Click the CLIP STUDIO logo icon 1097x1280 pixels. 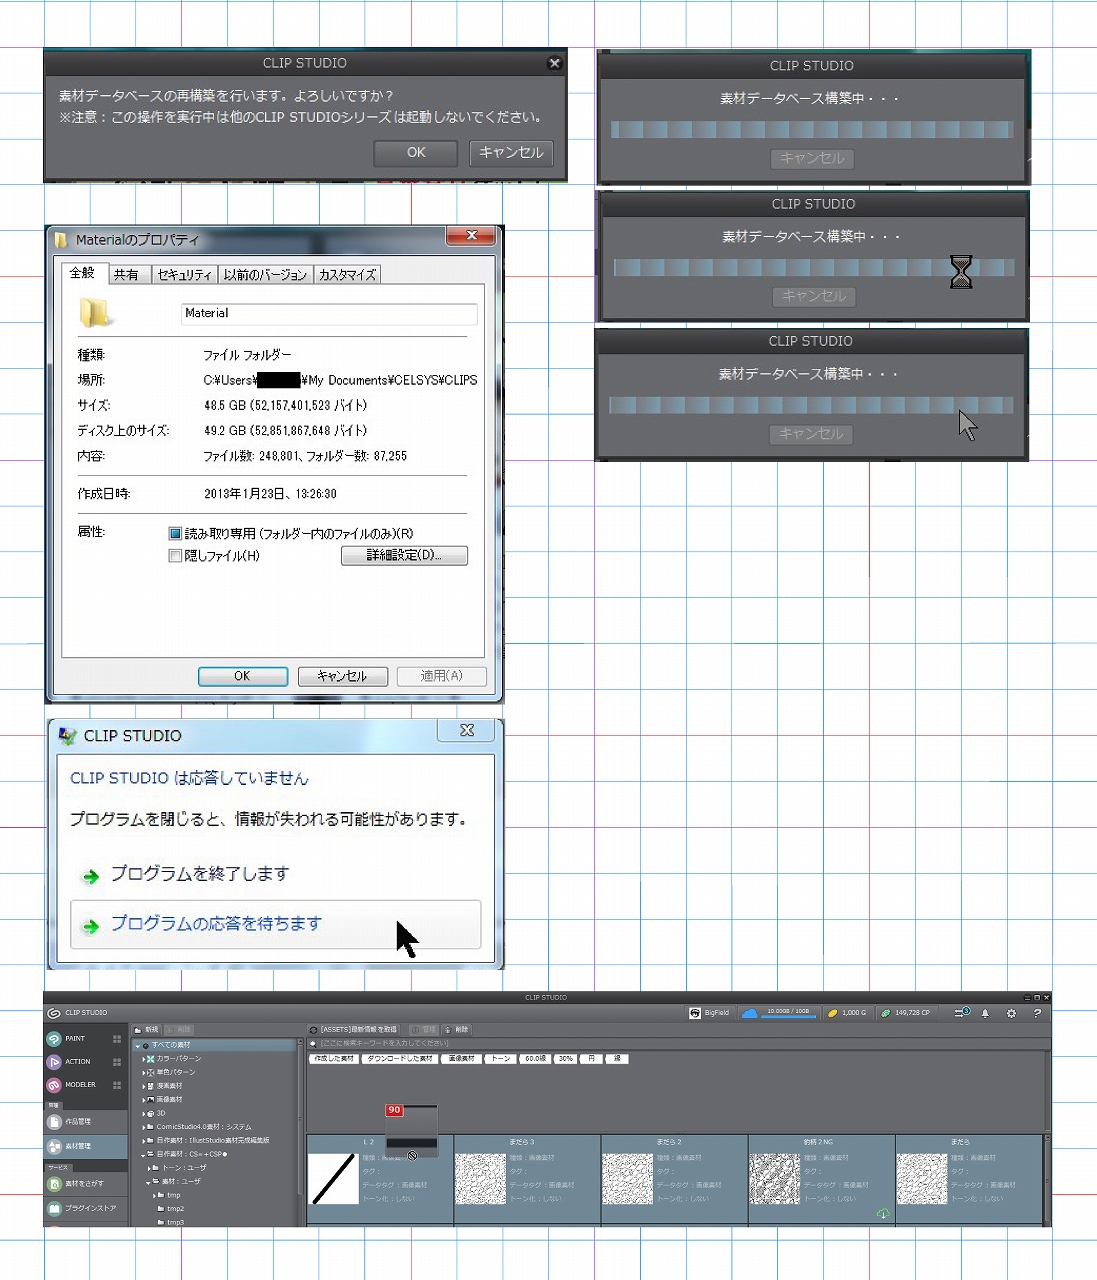pyautogui.click(x=54, y=1013)
